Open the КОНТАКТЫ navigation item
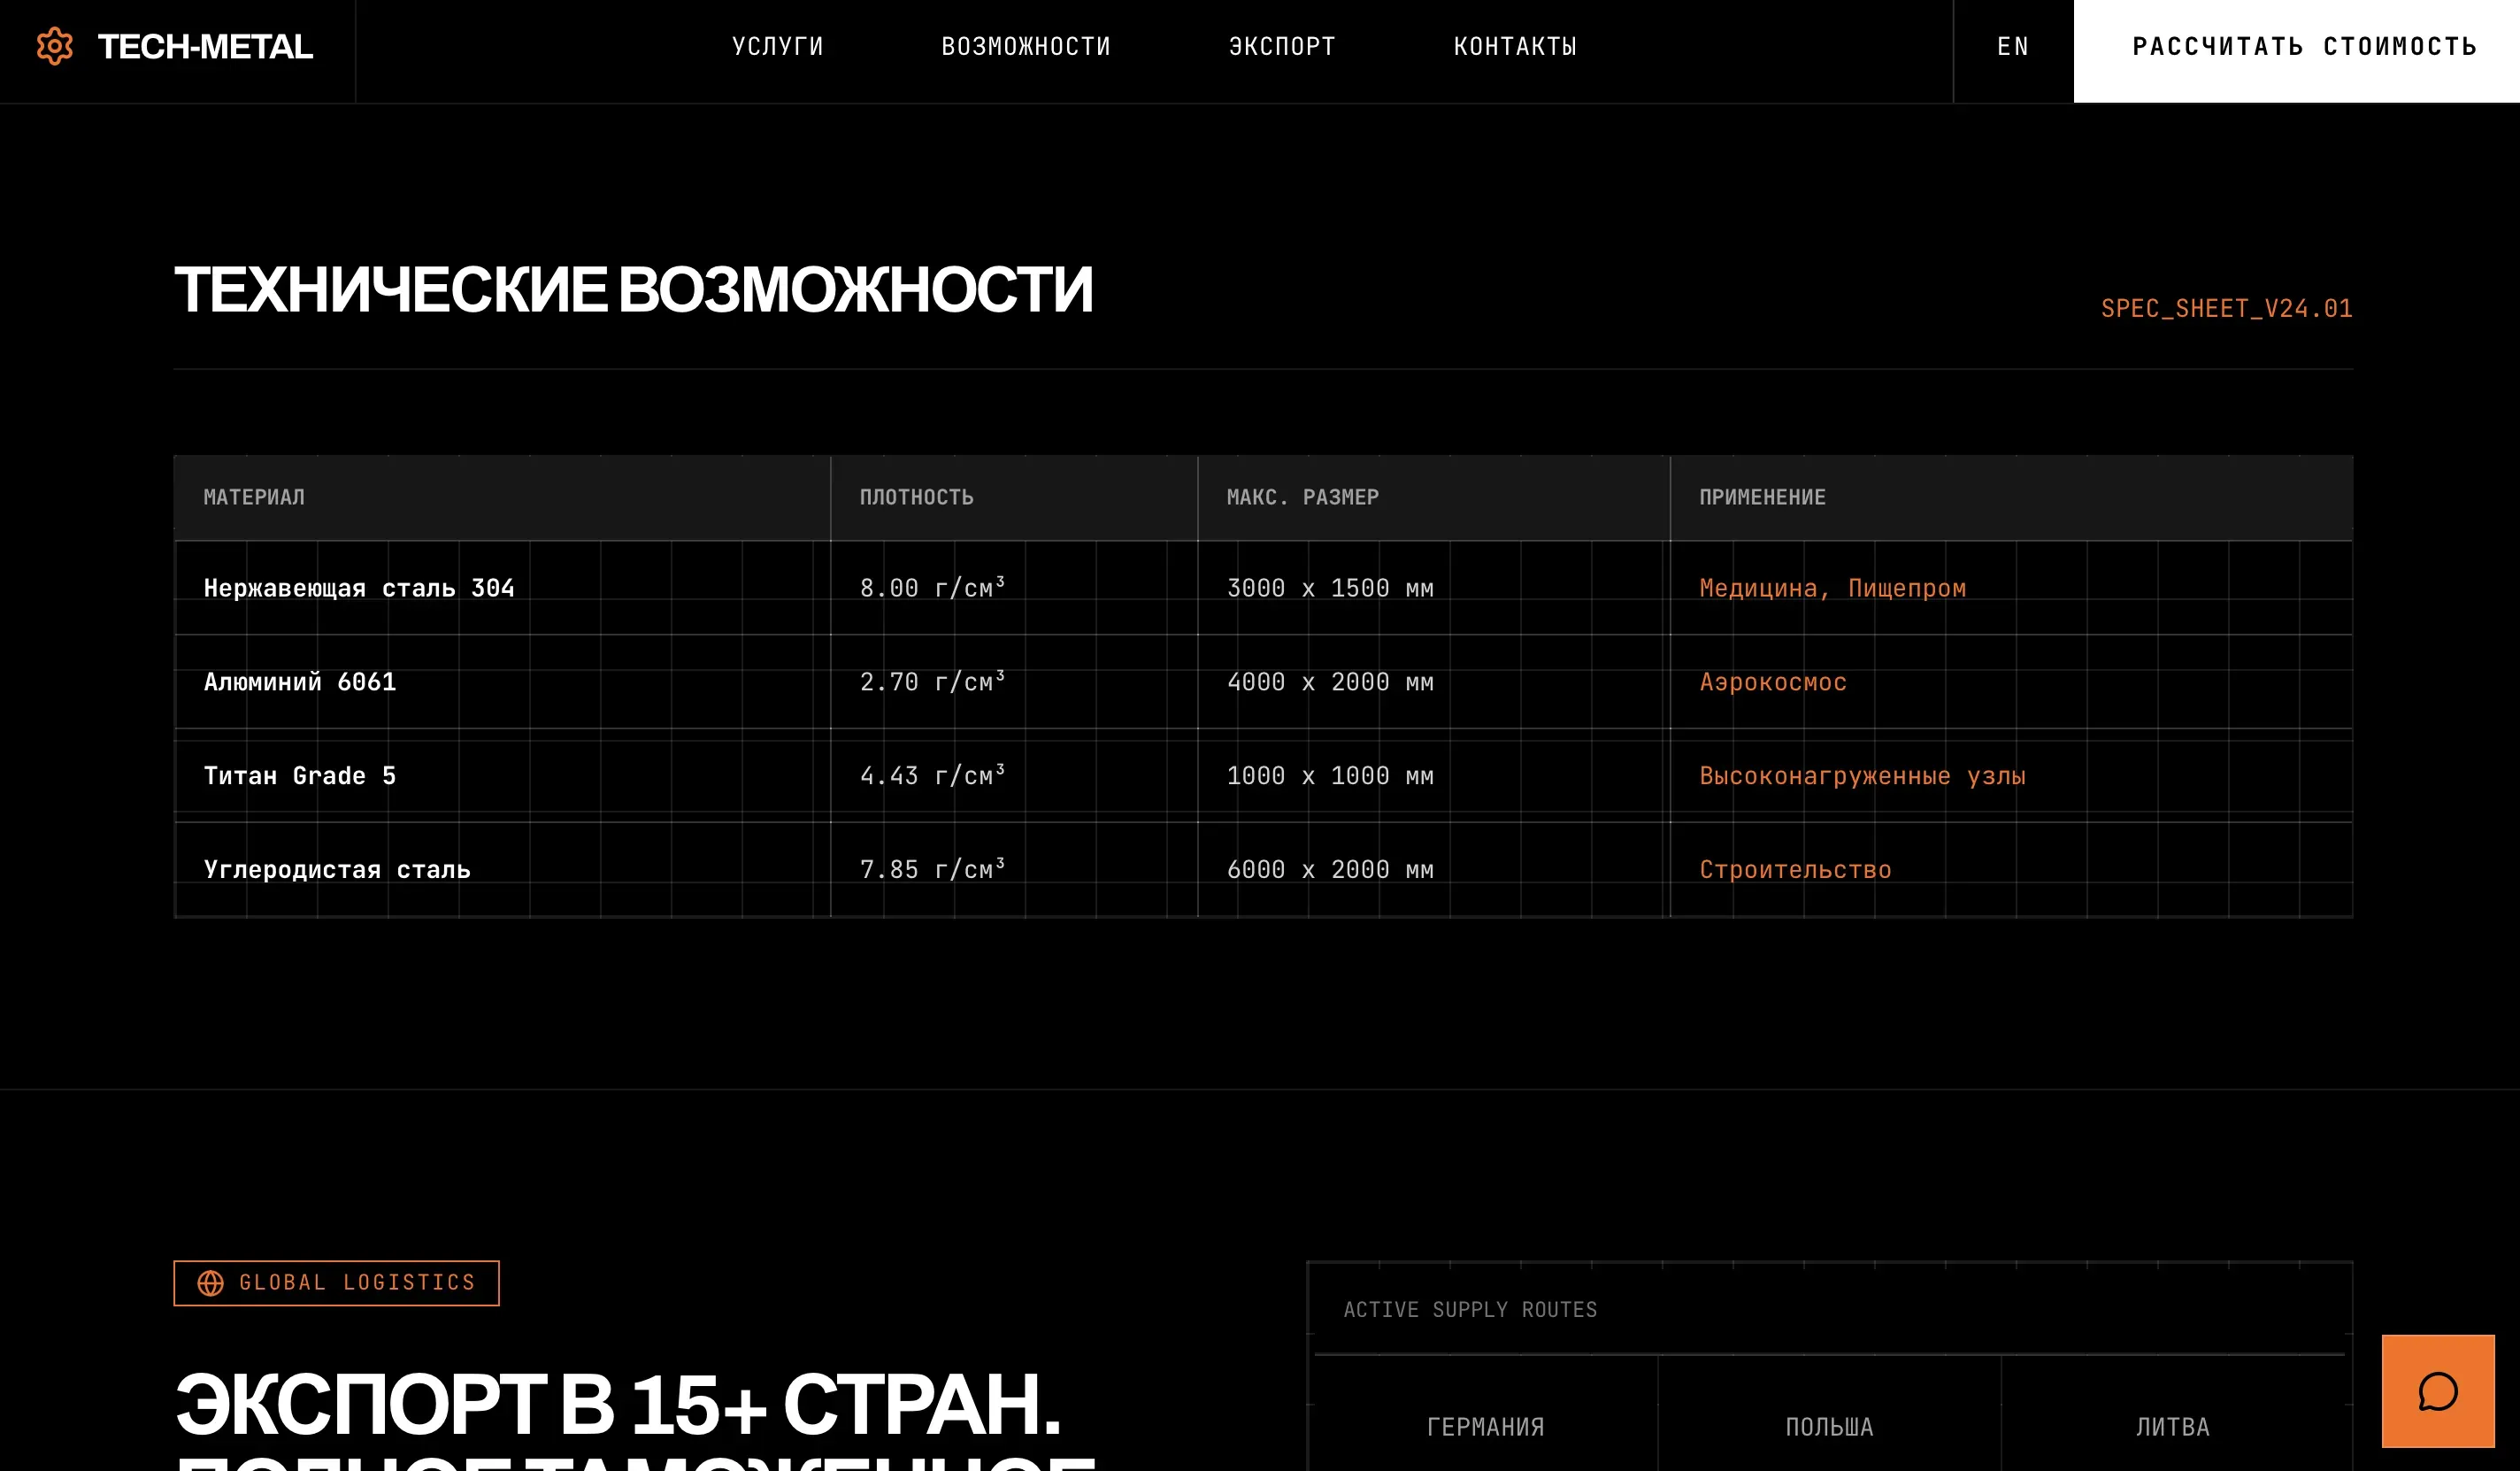Viewport: 2520px width, 1471px height. [1514, 46]
